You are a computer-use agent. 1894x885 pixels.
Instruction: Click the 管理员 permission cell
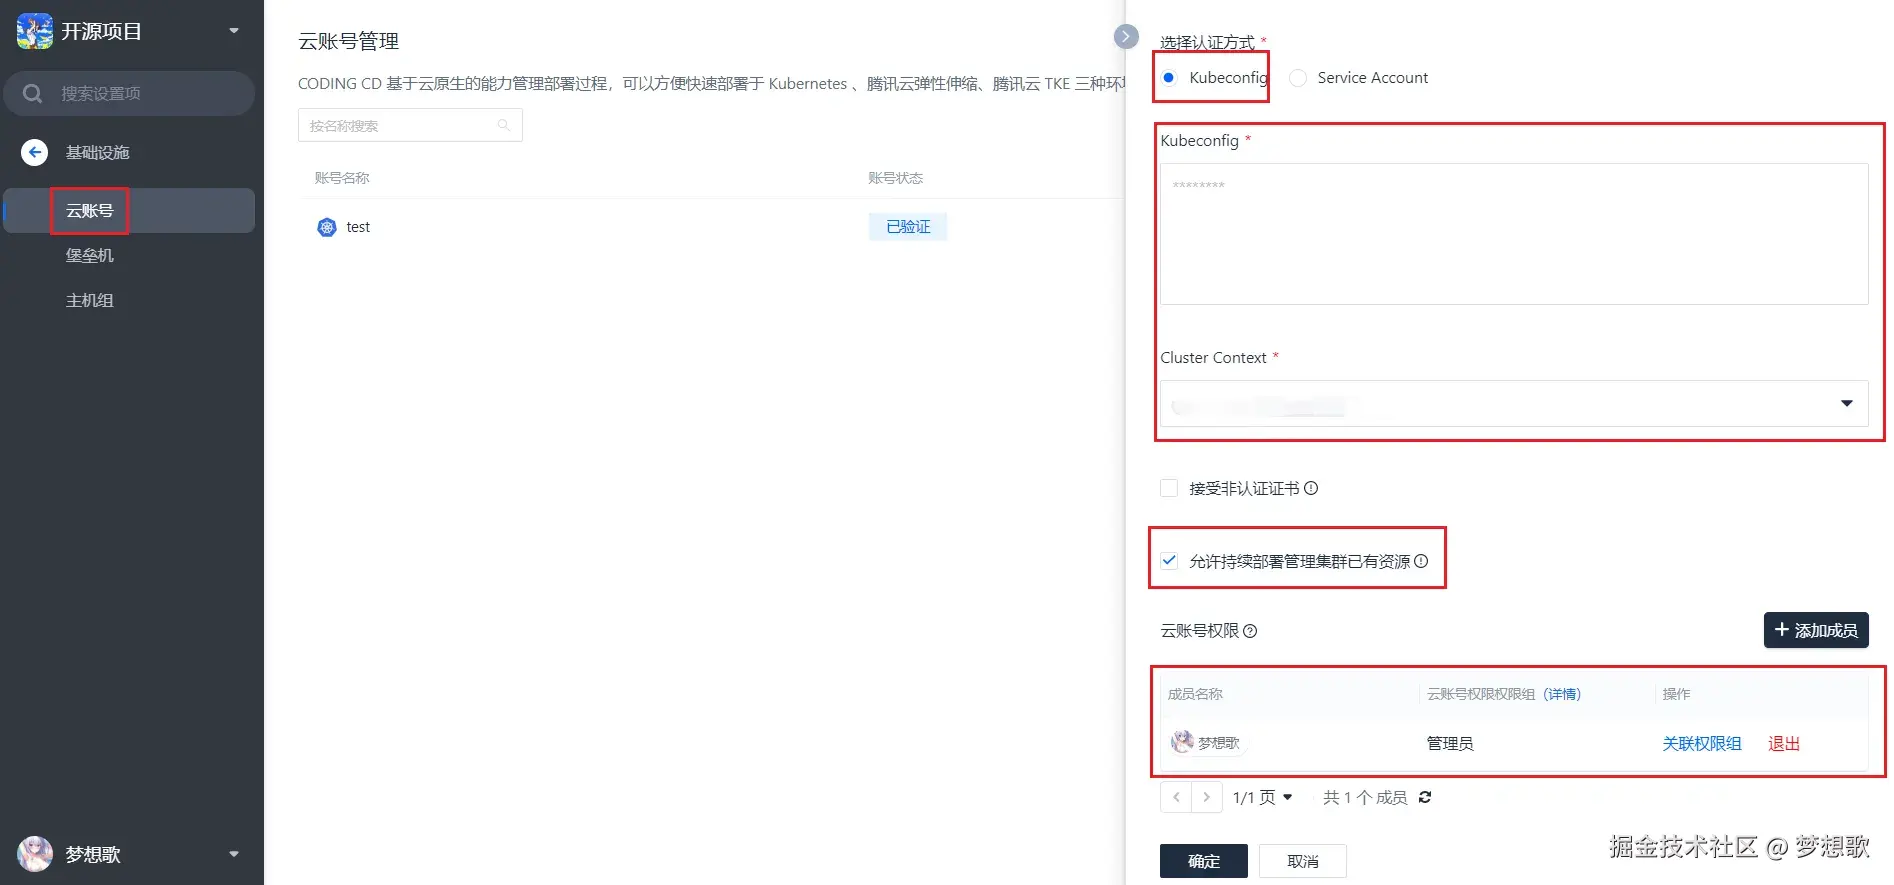click(x=1450, y=743)
